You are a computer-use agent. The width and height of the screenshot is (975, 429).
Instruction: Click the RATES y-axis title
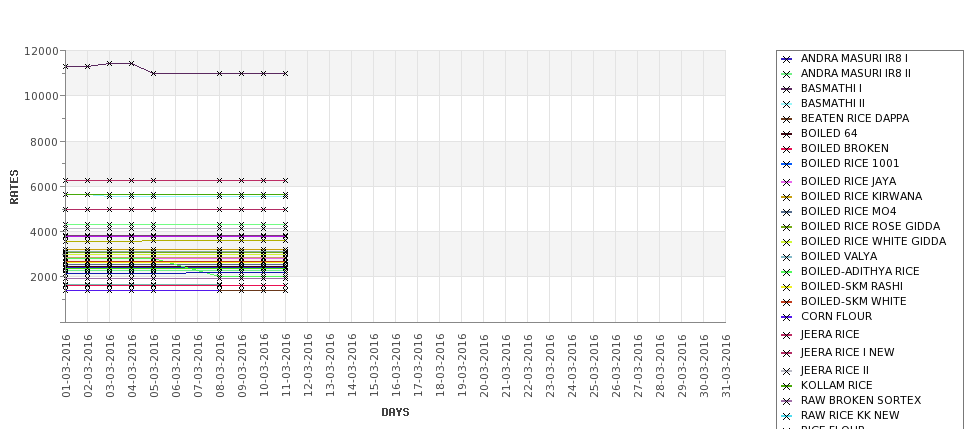pos(14,187)
